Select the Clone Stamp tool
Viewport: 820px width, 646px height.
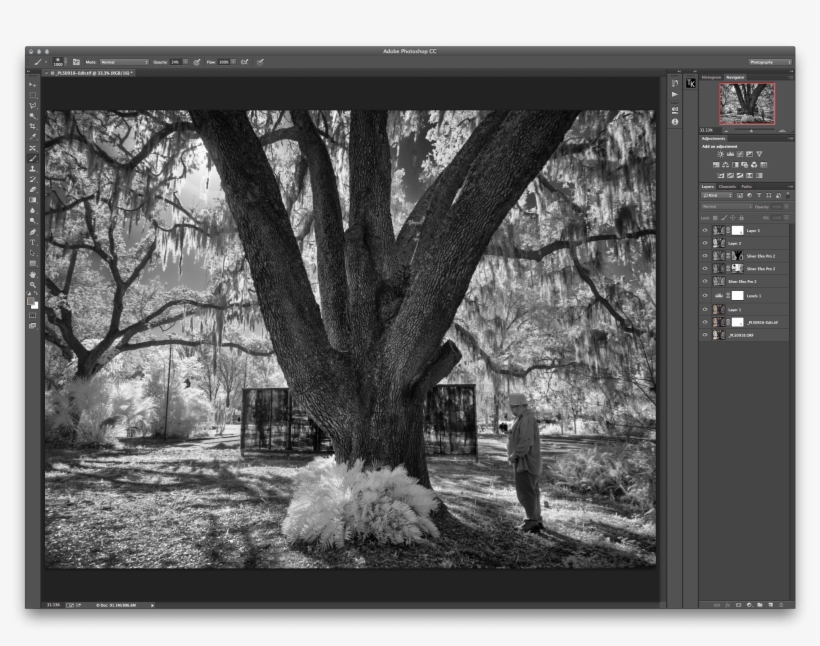coord(32,168)
